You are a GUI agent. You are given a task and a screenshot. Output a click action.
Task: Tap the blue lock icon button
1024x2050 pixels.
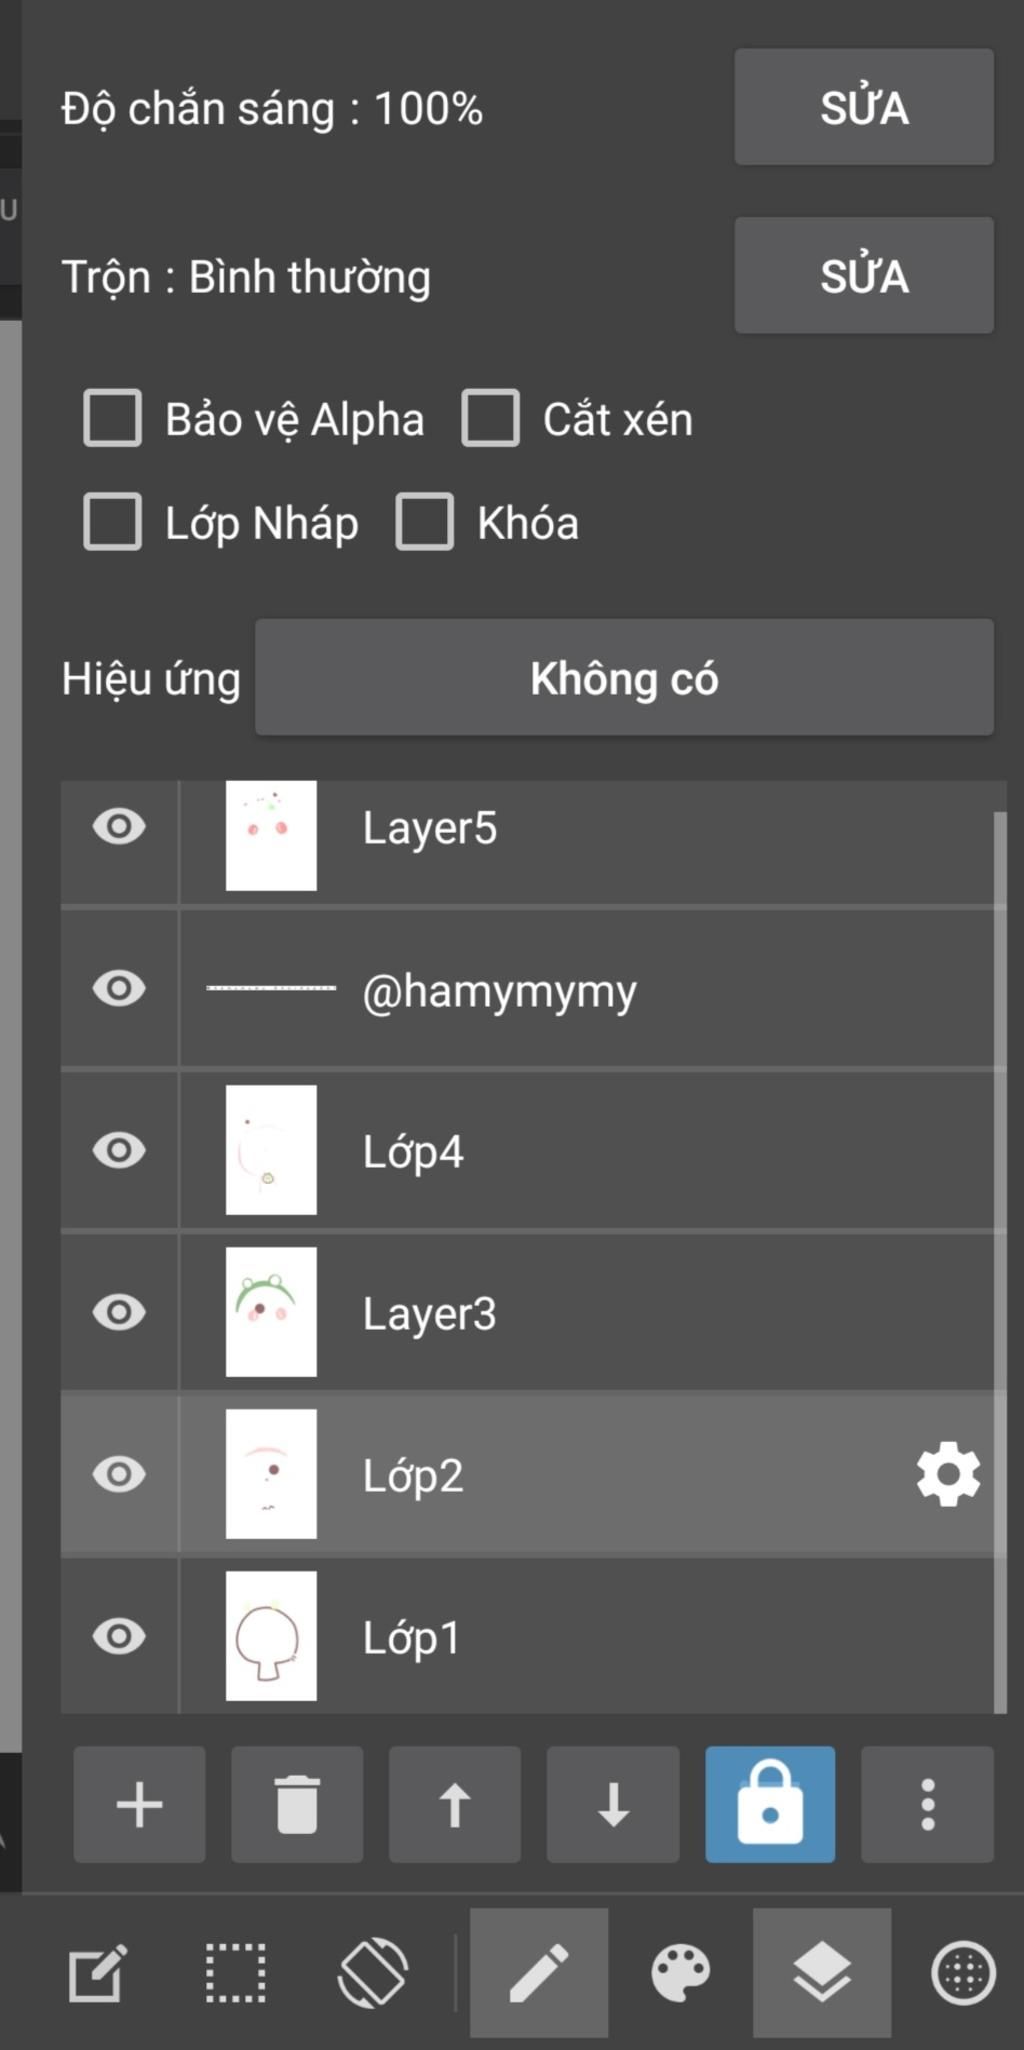(x=770, y=1805)
